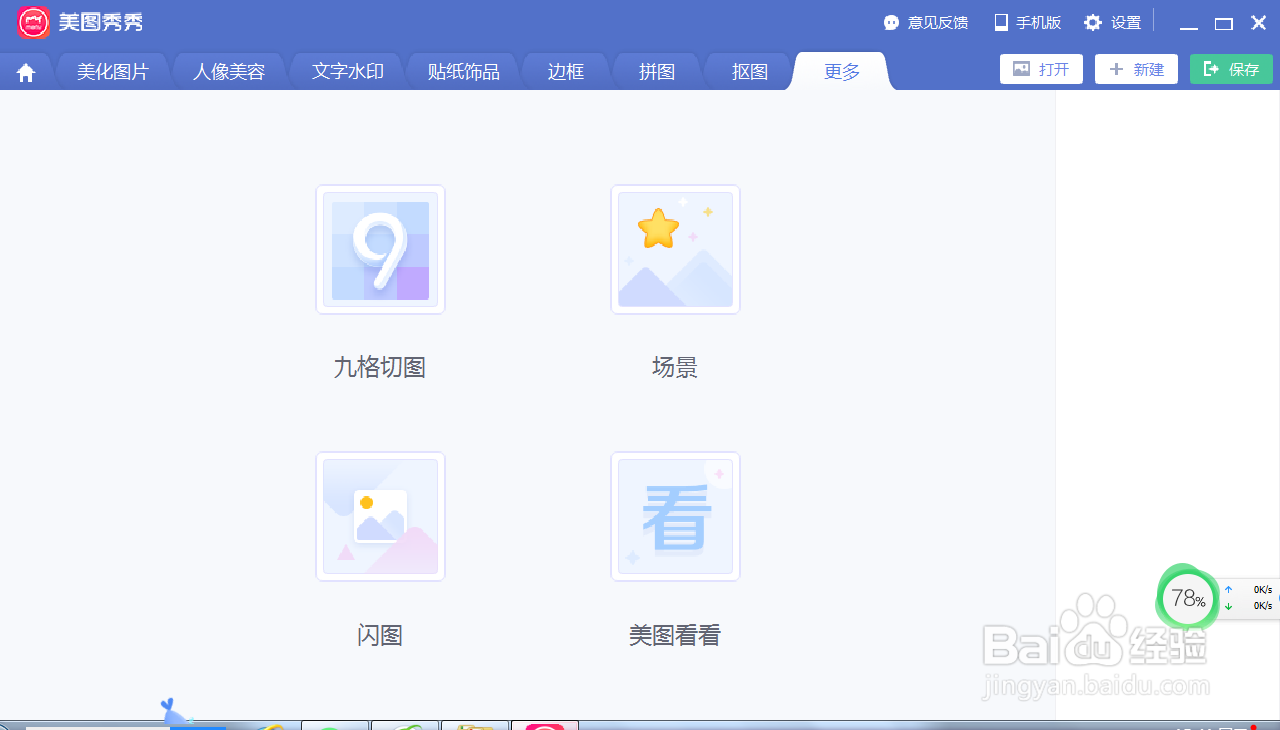This screenshot has height=730, width=1280.
Task: Click the 新建 new canvas button
Action: pos(1136,69)
